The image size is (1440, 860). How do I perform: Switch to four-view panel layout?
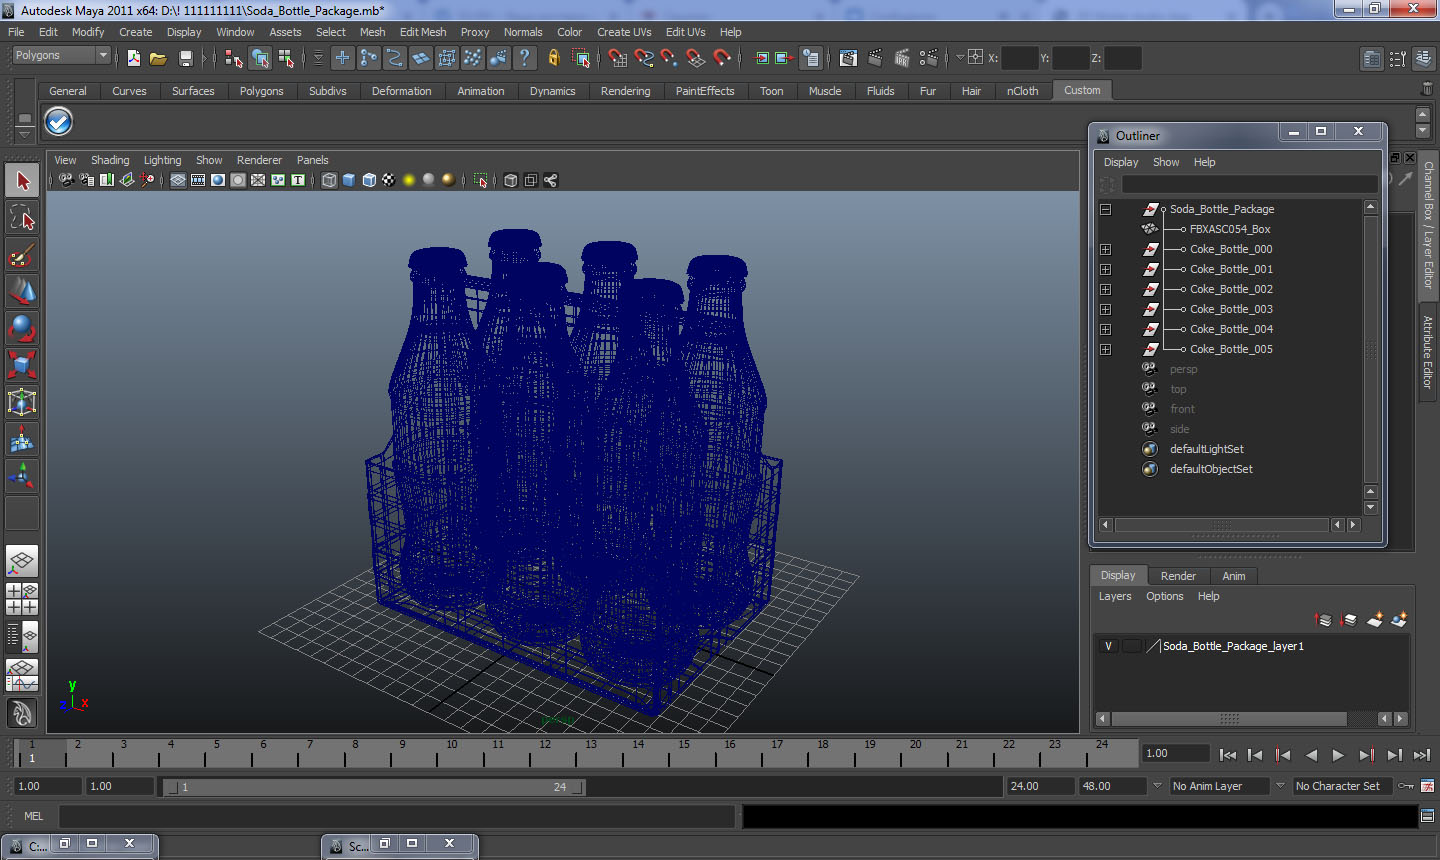pos(22,599)
